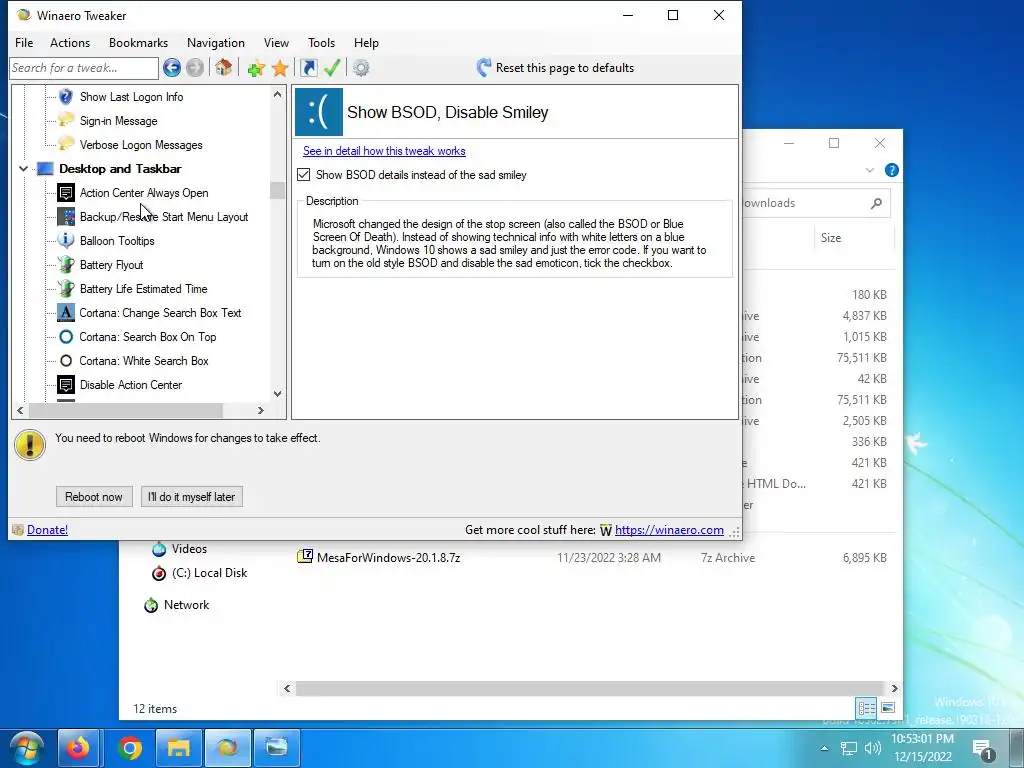Show hidden tray icons chevron
This screenshot has height=768, width=1024.
(x=824, y=748)
